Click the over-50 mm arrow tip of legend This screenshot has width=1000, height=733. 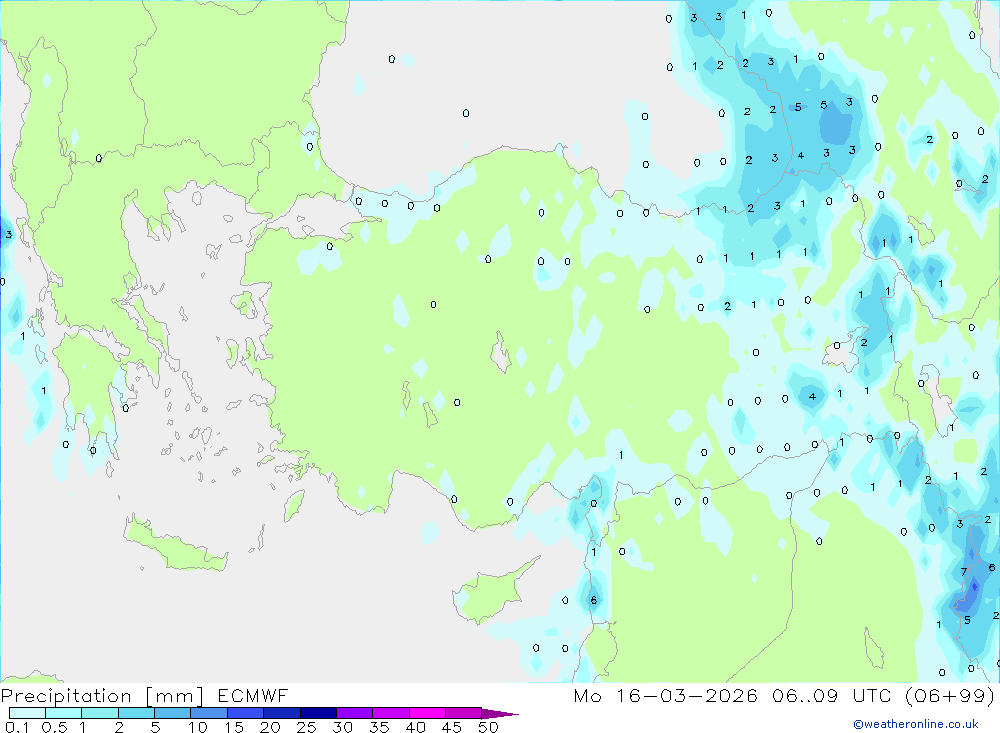click(x=500, y=714)
